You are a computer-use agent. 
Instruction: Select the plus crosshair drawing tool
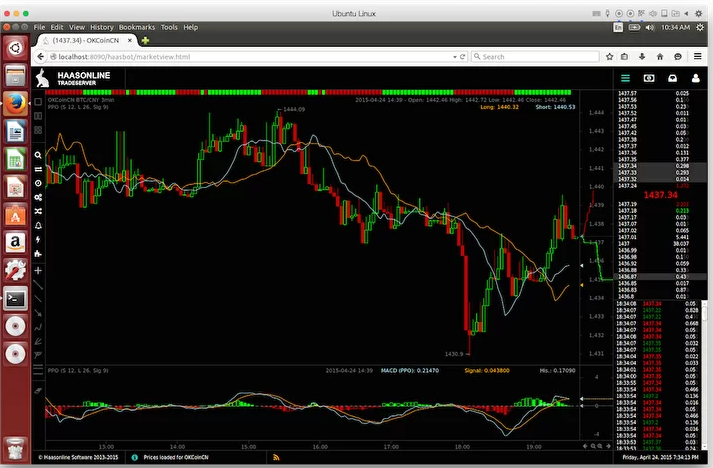click(x=38, y=271)
